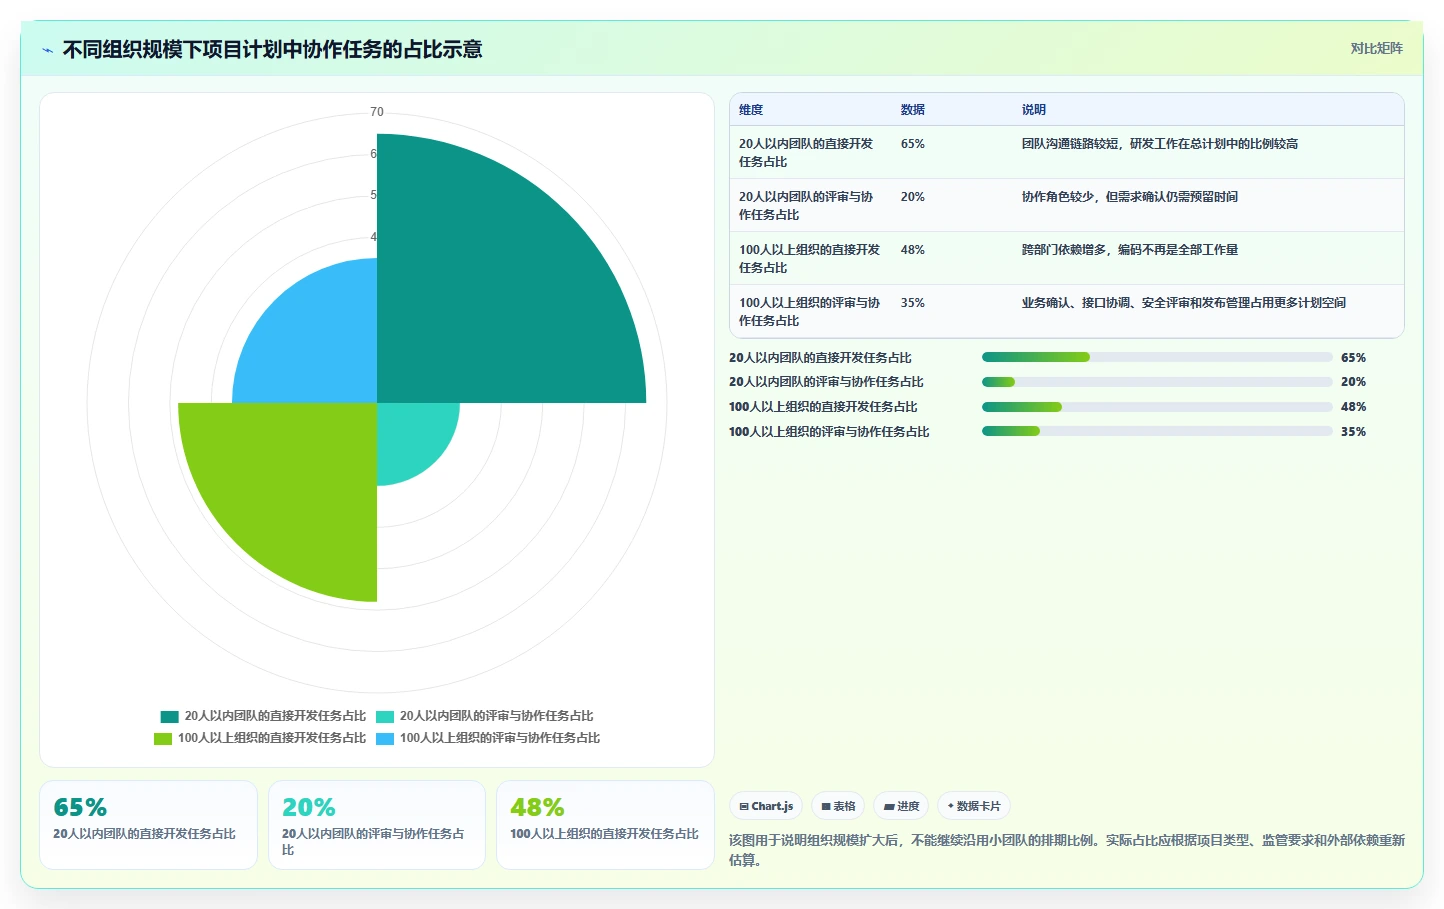The width and height of the screenshot is (1444, 909).
Task: Toggle legend entry 20人以内团队的直接开发任务占比
Action: 263,716
